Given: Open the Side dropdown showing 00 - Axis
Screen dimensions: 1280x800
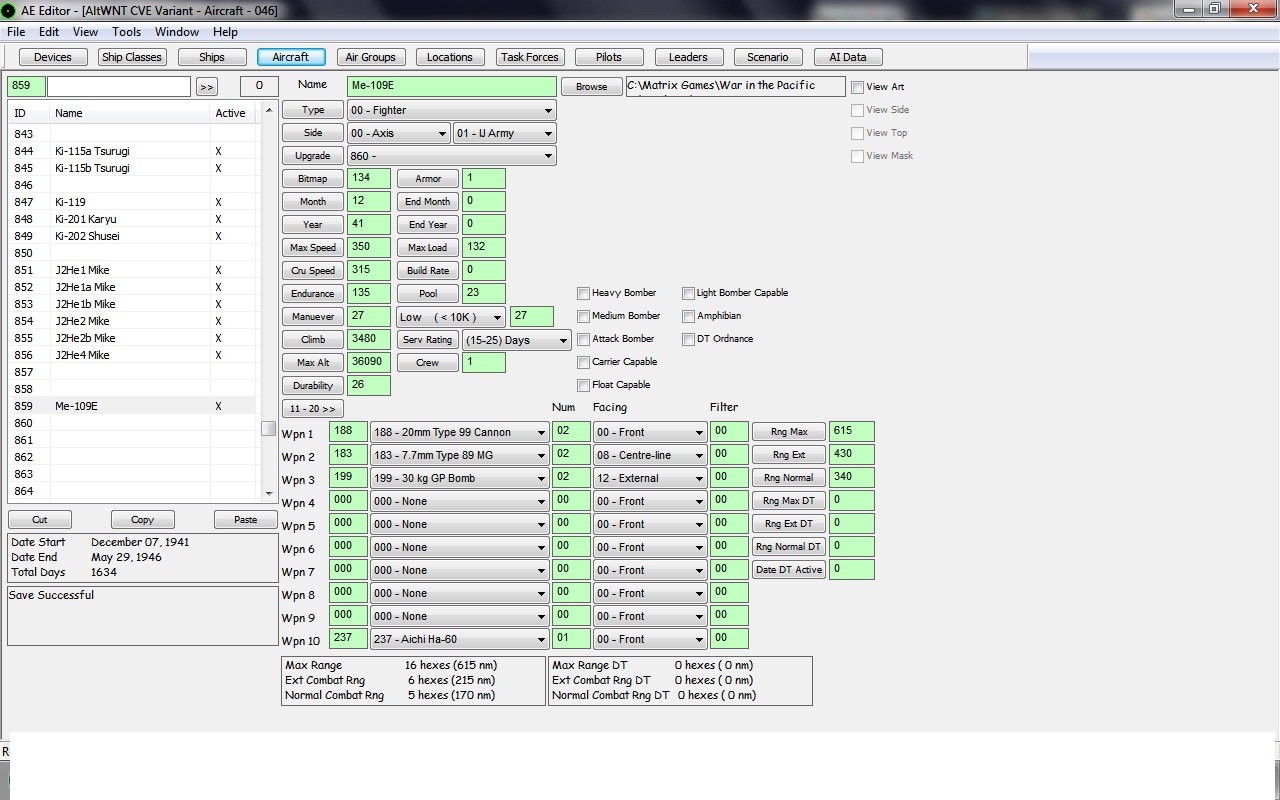Looking at the screenshot, I should 398,133.
